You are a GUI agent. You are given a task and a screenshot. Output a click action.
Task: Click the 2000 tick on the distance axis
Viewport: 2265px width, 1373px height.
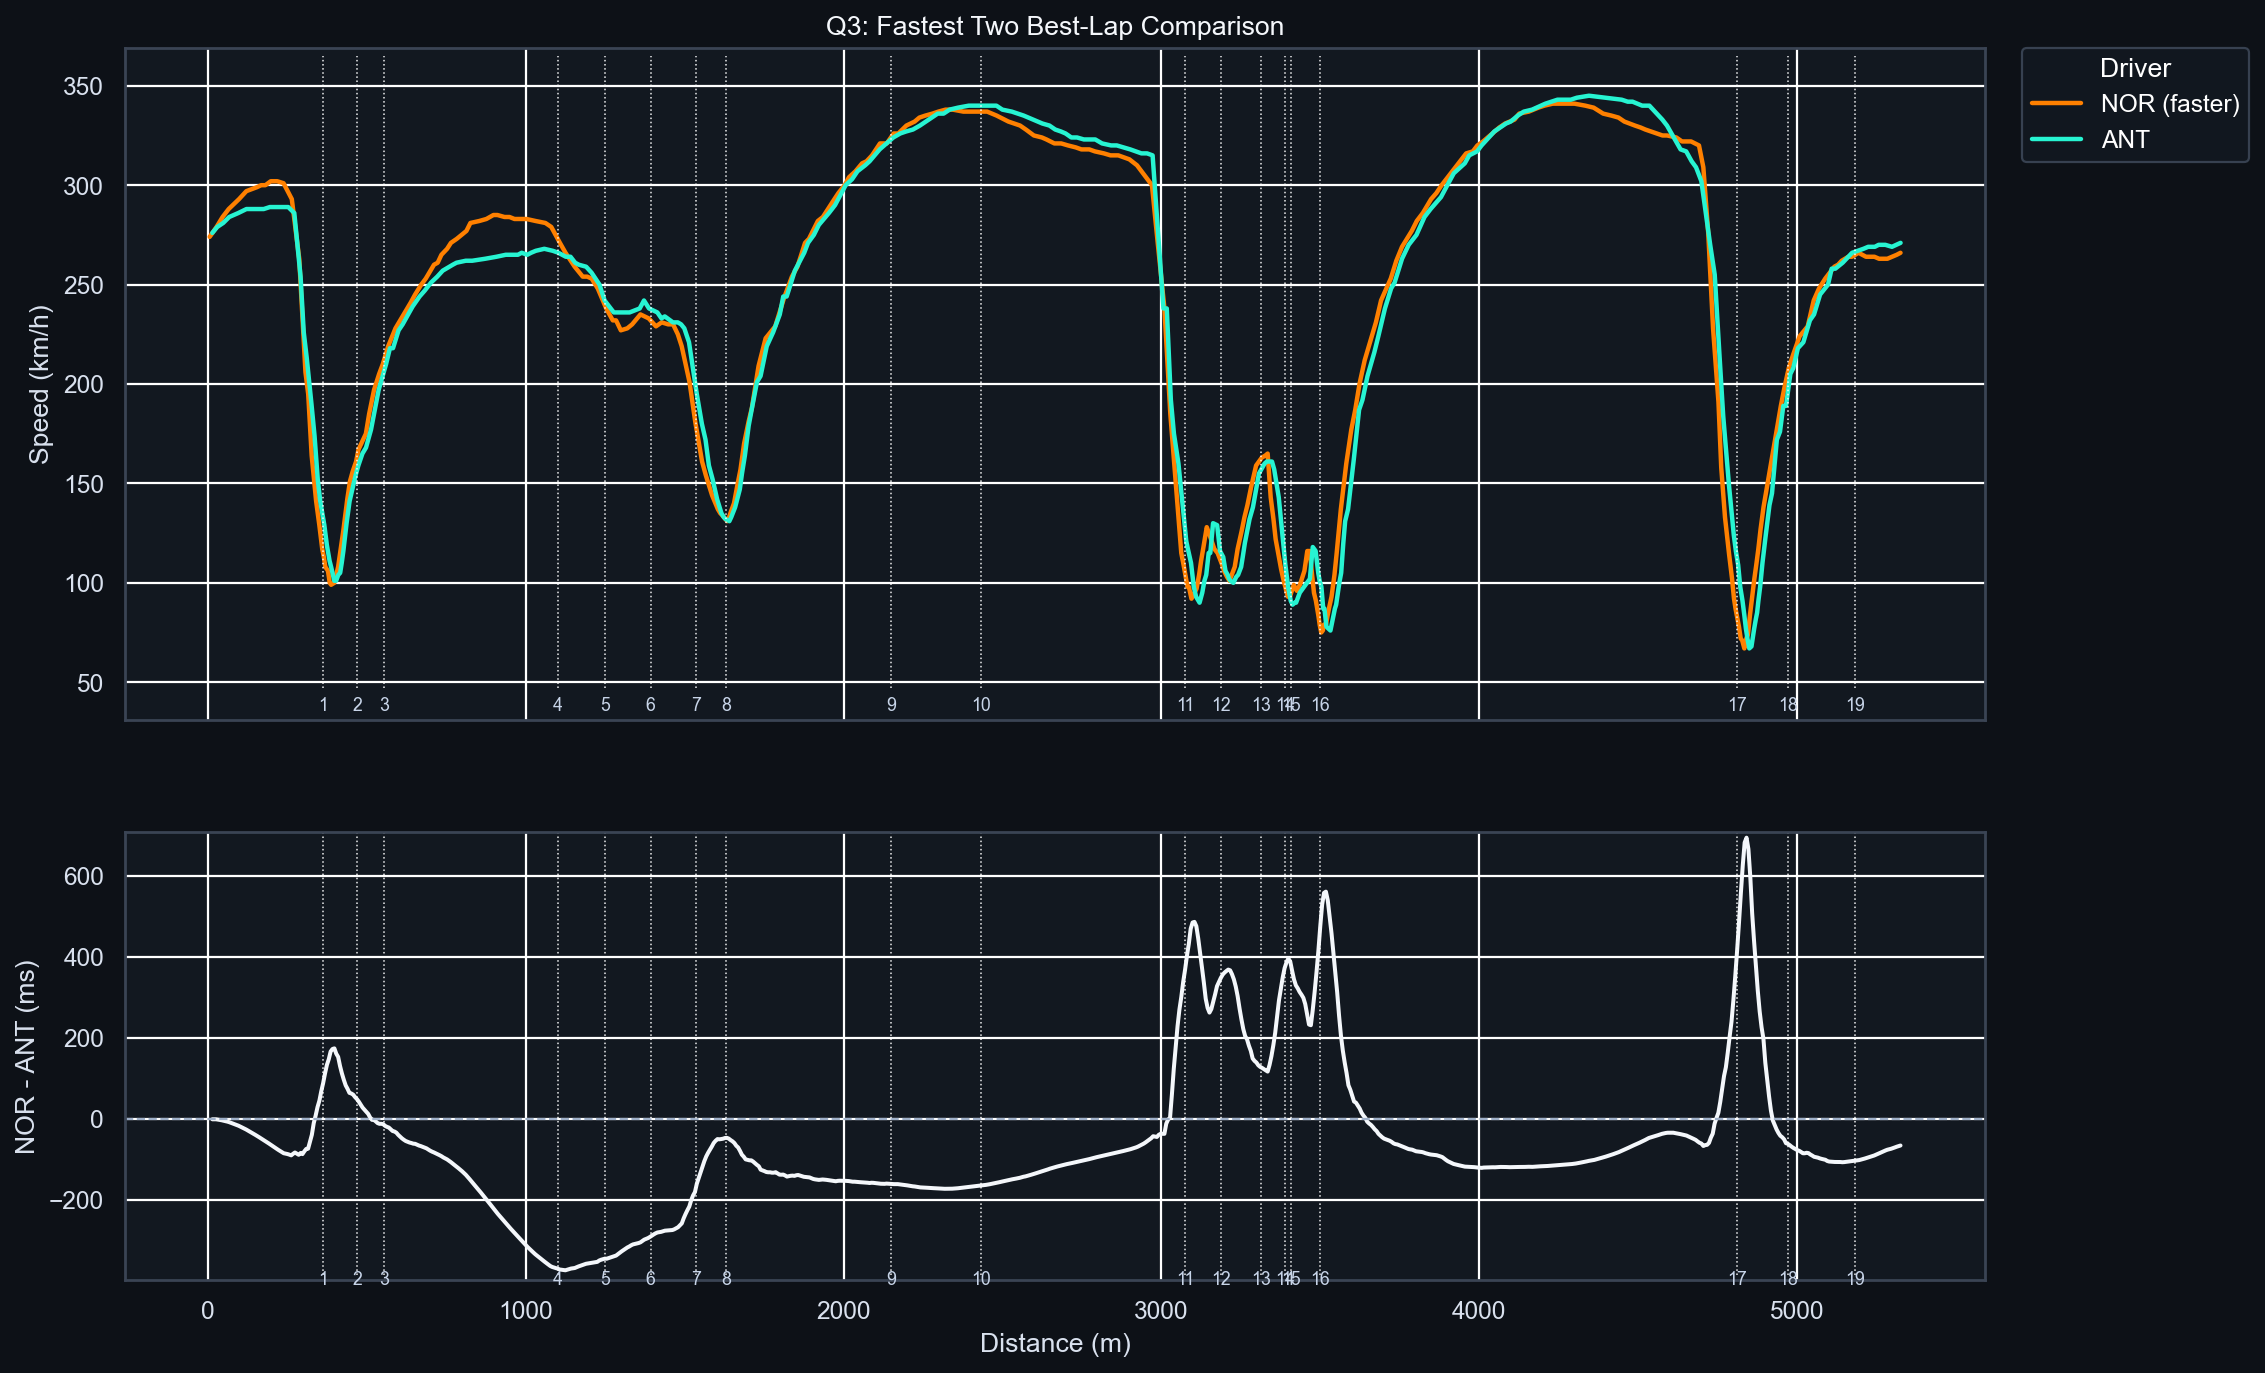[x=844, y=1311]
